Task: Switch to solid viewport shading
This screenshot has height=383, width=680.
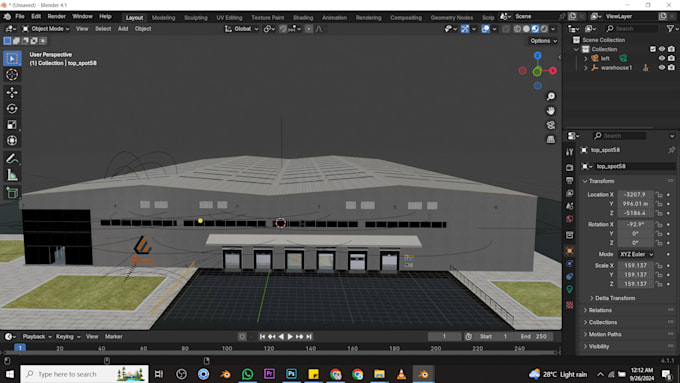Action: tap(526, 29)
